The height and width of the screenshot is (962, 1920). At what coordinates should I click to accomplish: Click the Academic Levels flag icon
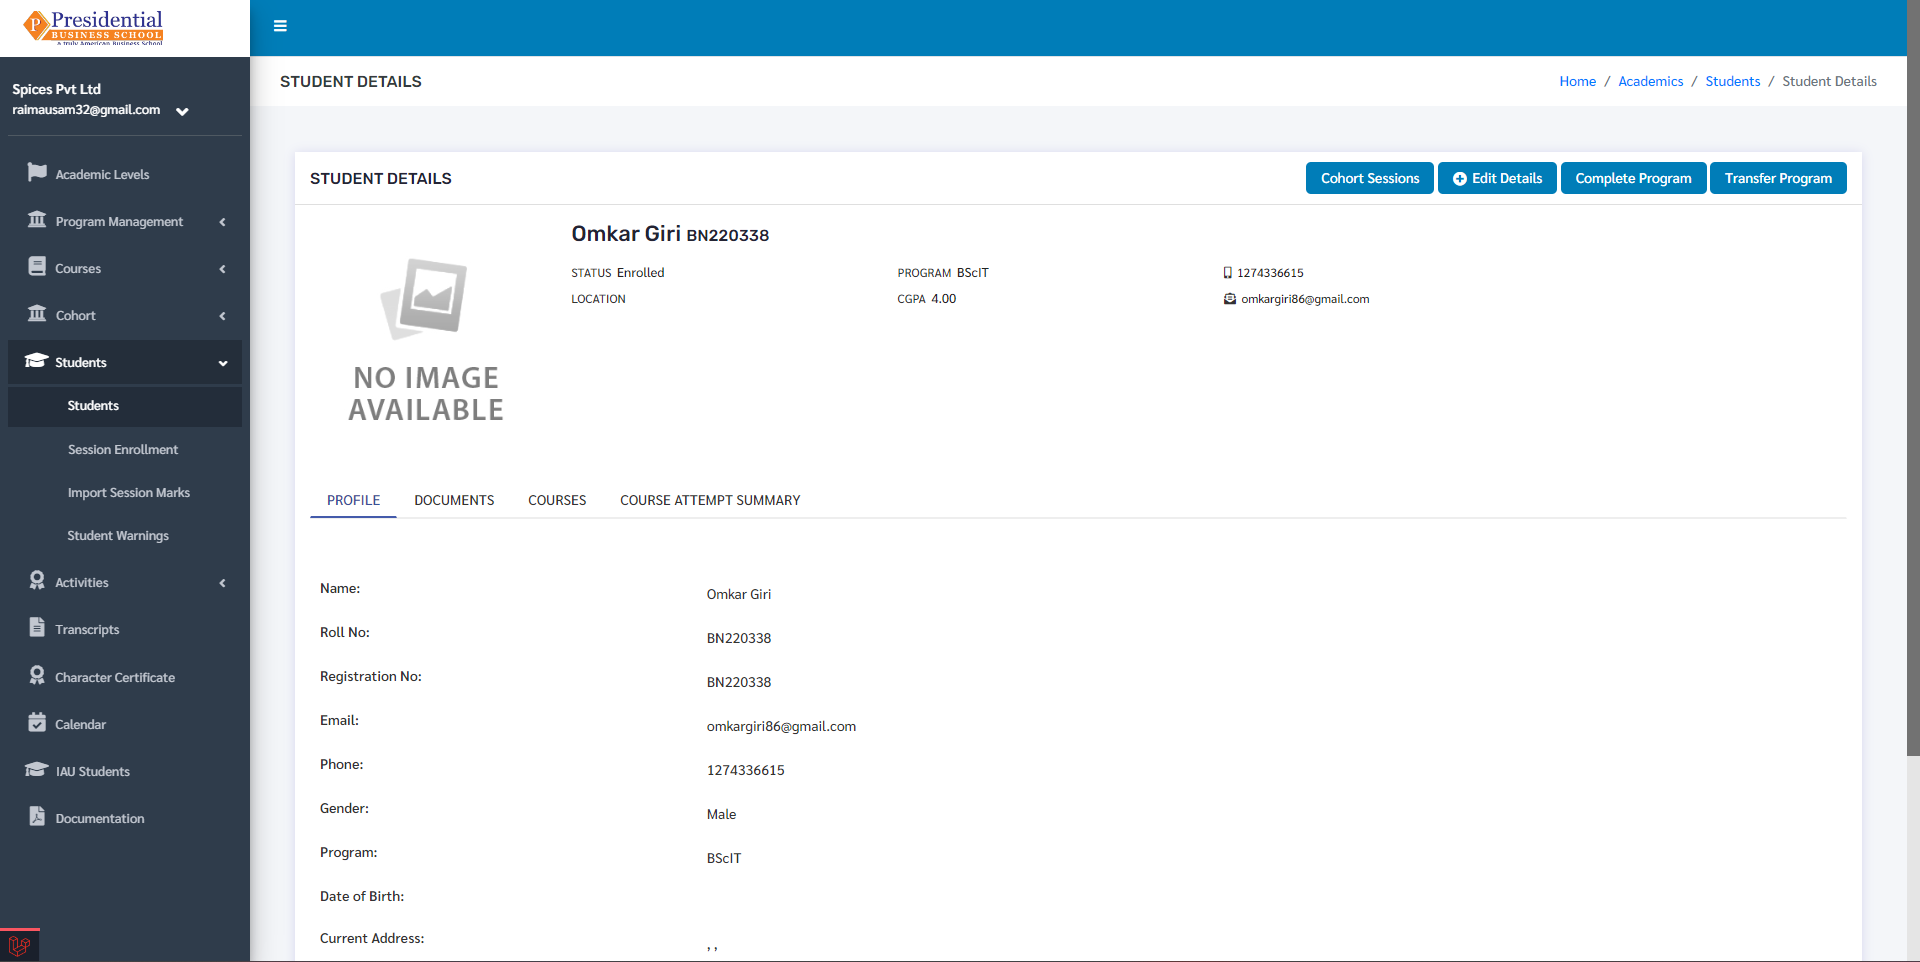pos(37,172)
